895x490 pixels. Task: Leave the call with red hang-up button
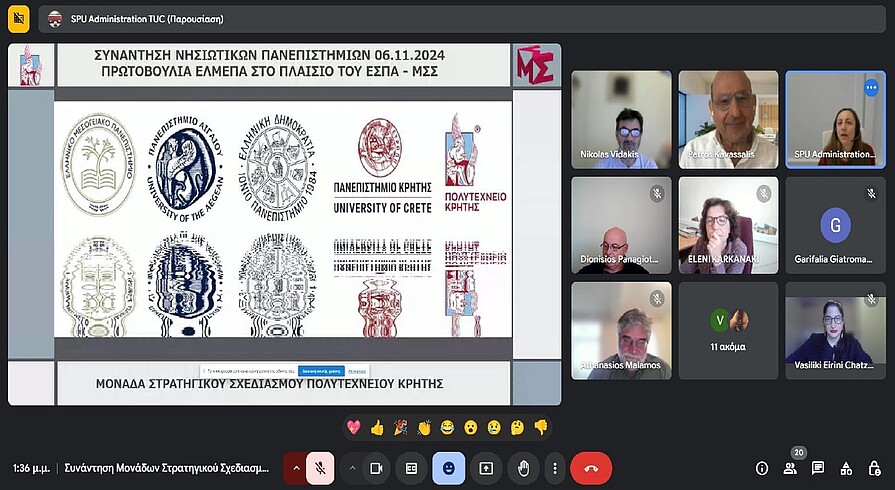click(x=591, y=468)
